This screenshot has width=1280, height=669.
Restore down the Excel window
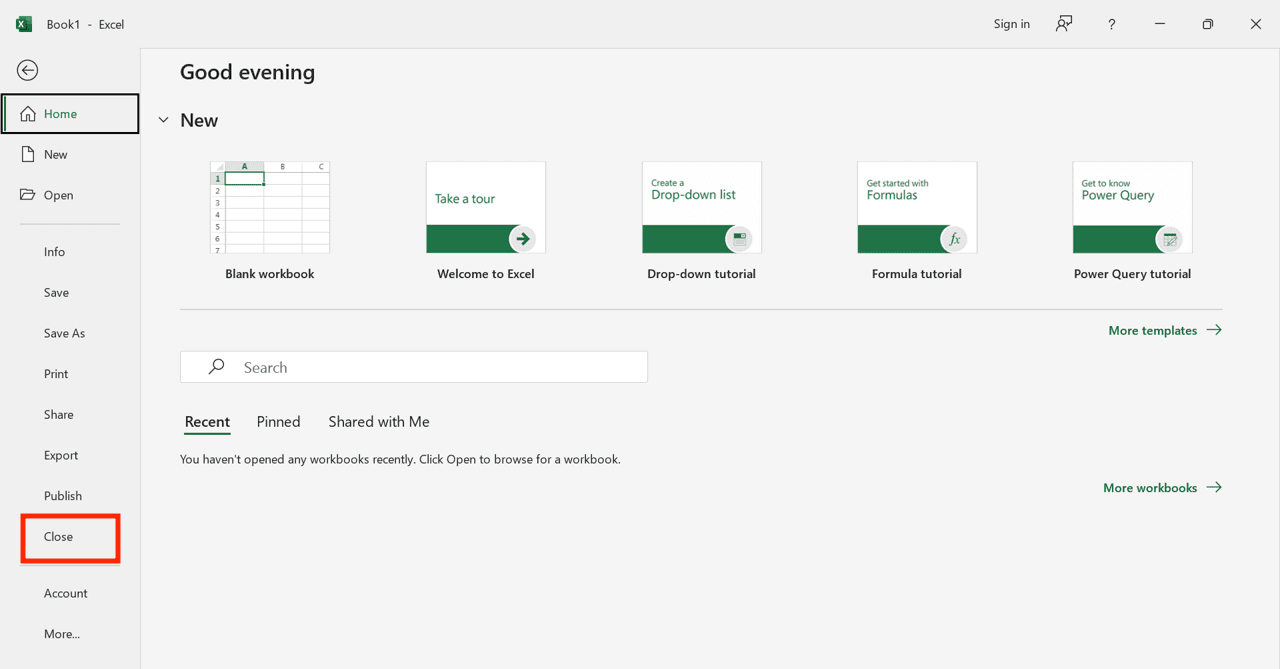tap(1208, 24)
